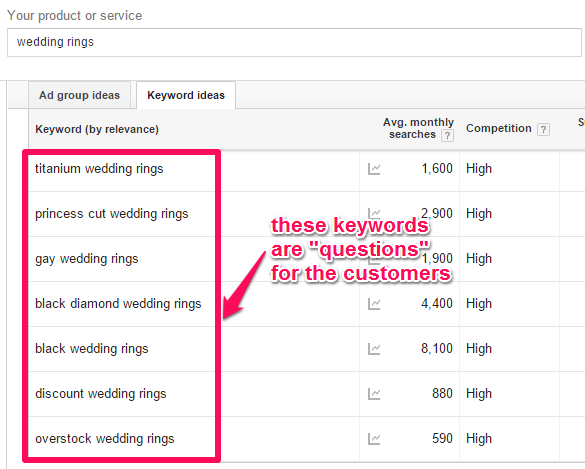
Task: Select keyword overstock wedding rings
Action: pos(104,438)
